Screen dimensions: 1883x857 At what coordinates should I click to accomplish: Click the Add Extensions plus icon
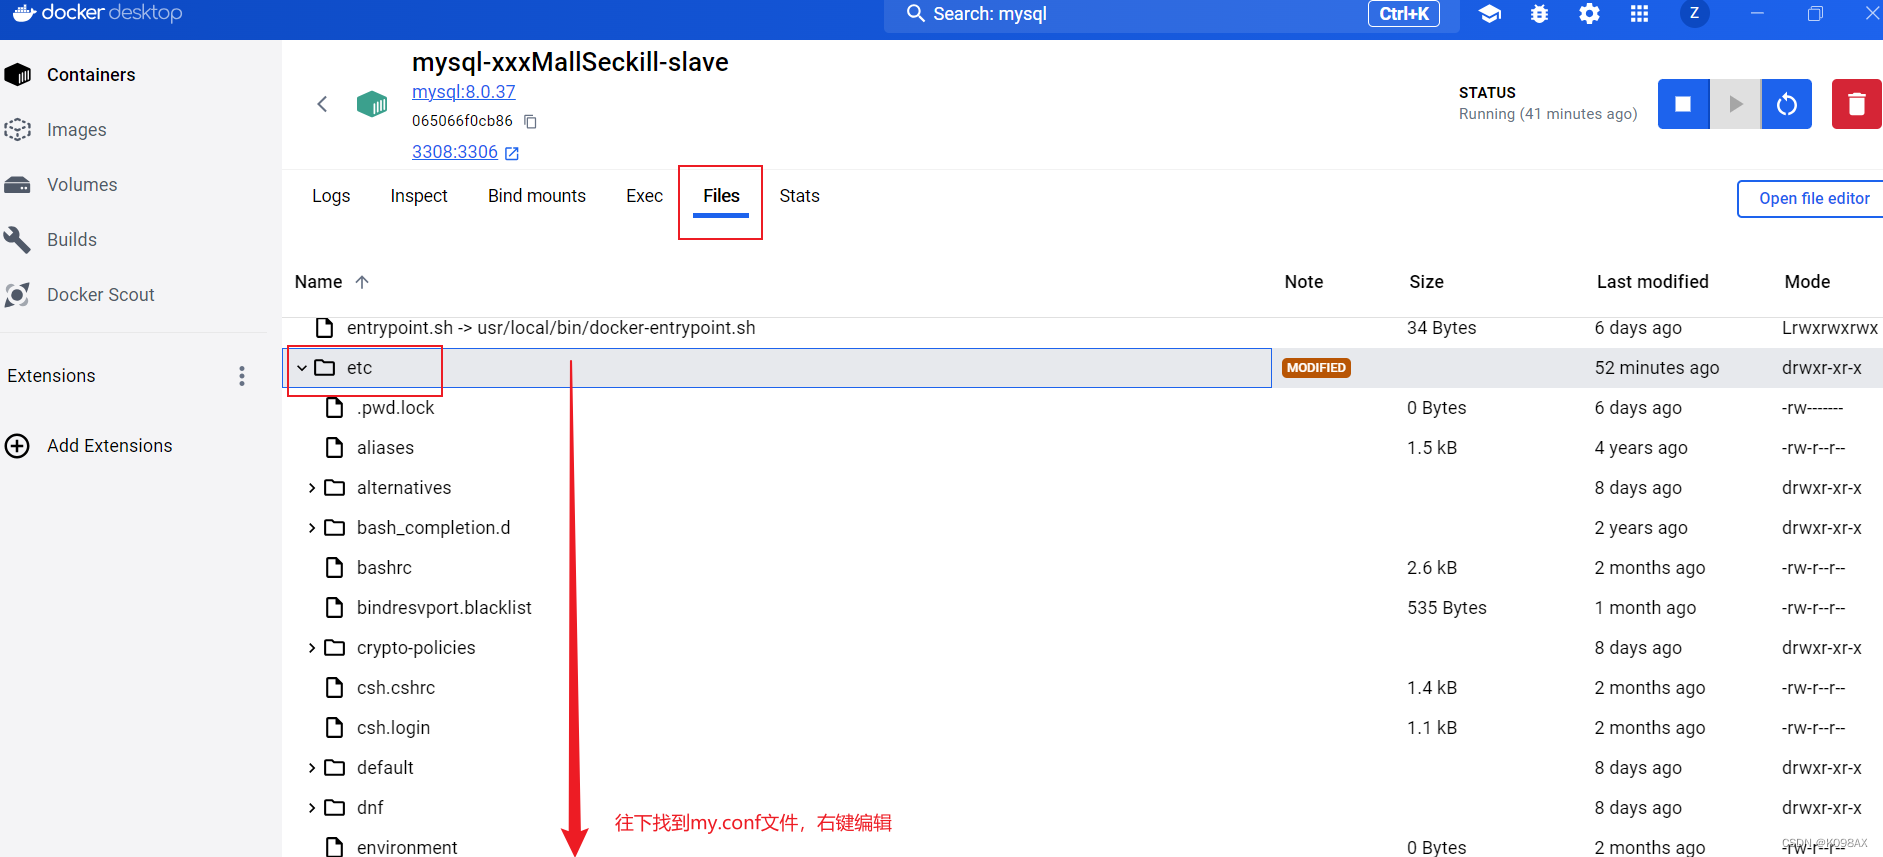pos(18,446)
